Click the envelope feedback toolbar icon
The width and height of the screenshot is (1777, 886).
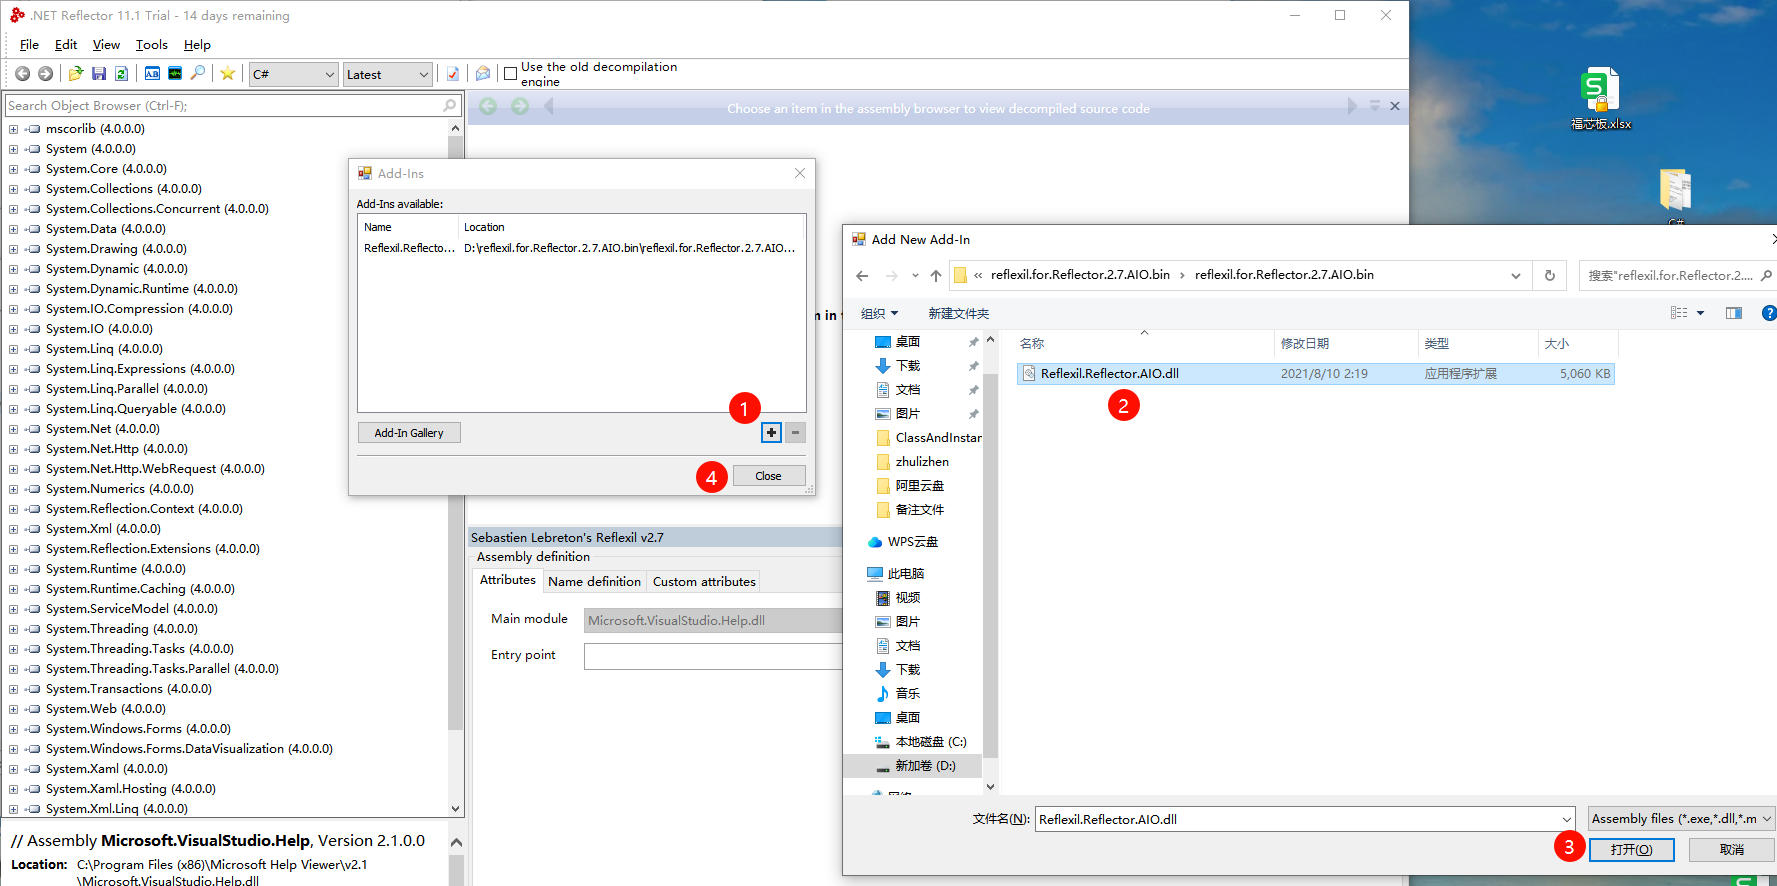tap(483, 74)
